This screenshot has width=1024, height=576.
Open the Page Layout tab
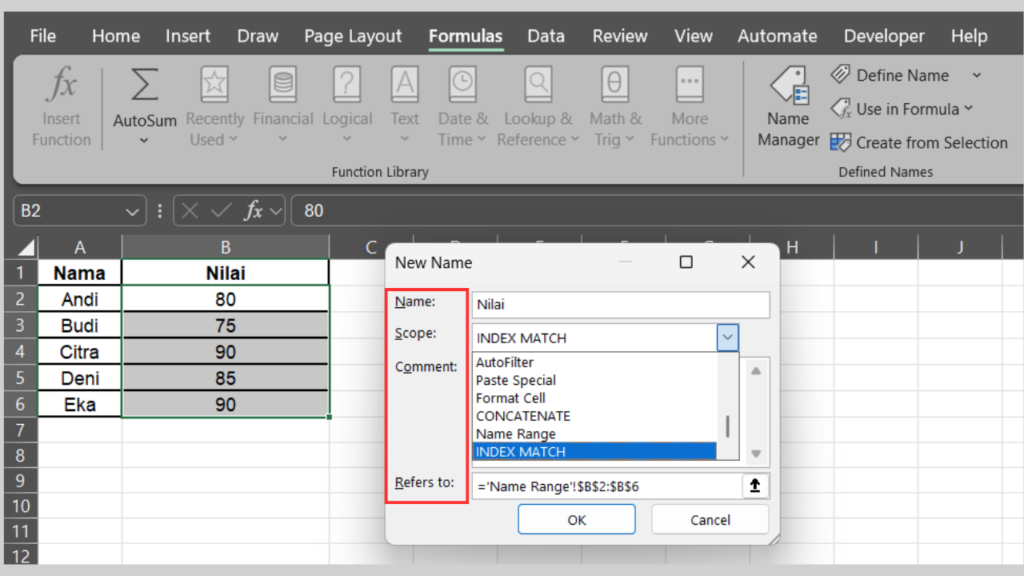[x=353, y=36]
